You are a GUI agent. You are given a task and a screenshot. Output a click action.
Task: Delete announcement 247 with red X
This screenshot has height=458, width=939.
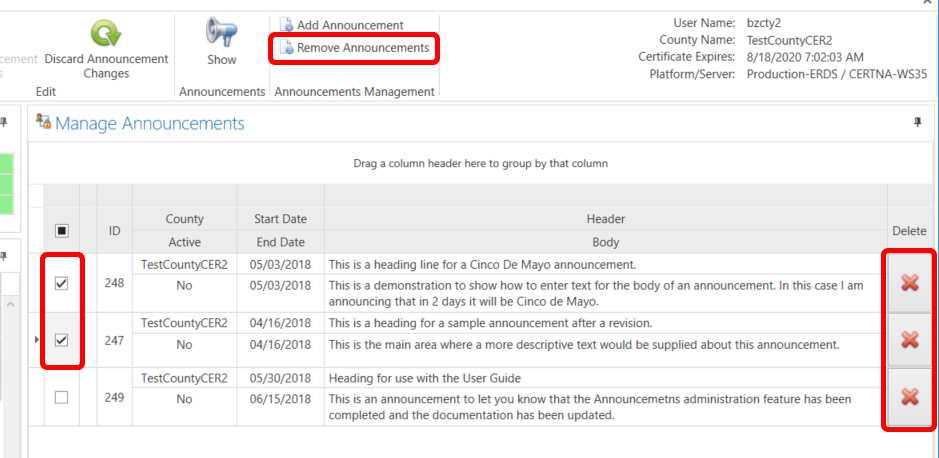909,340
